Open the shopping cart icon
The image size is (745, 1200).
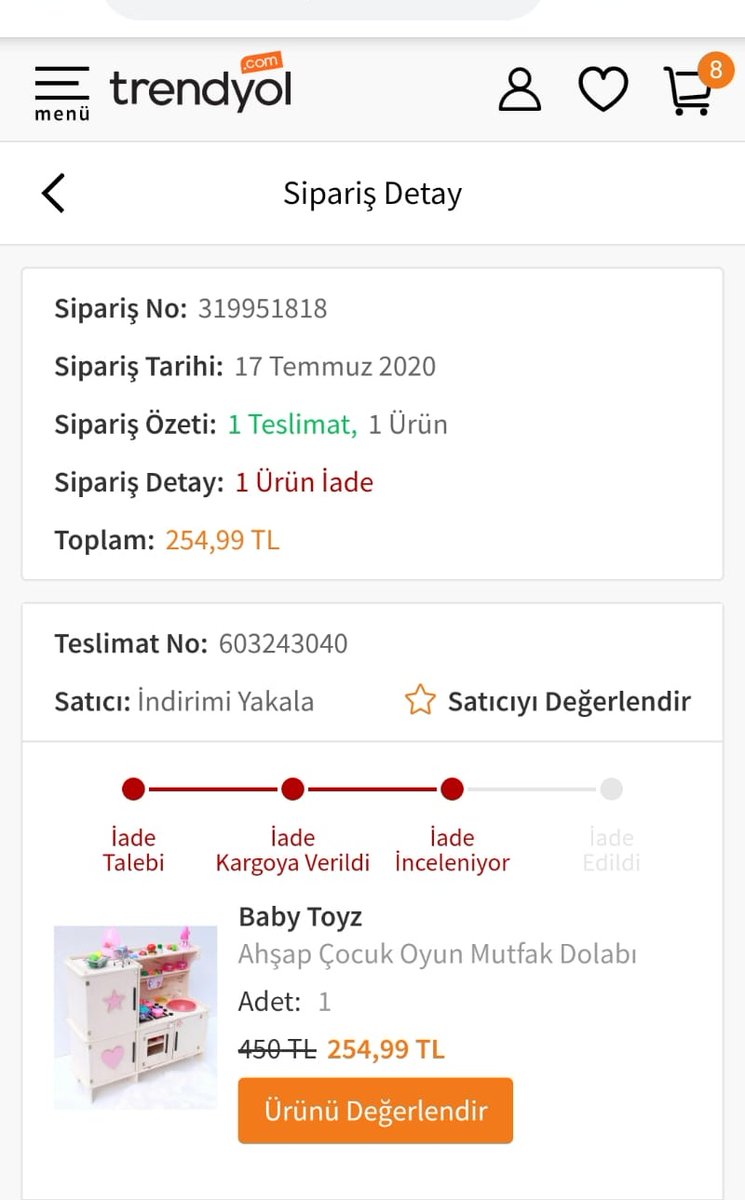pyautogui.click(x=688, y=91)
